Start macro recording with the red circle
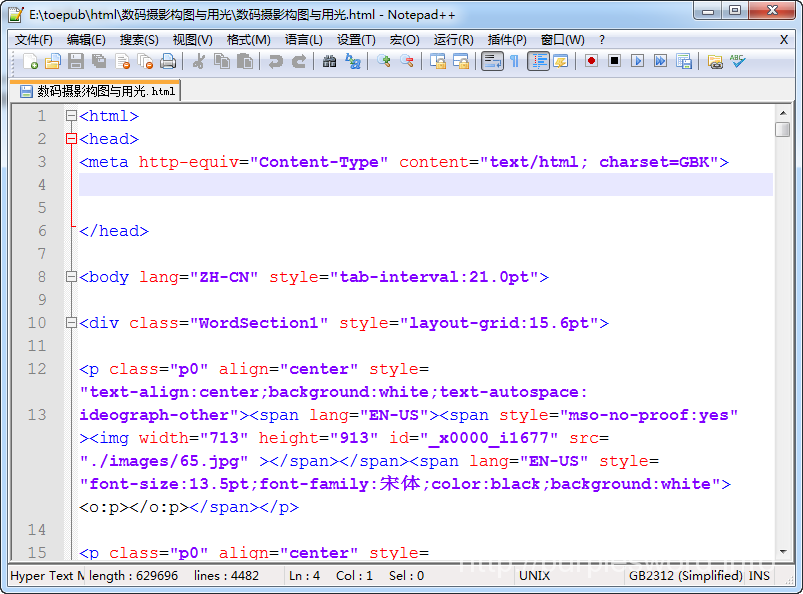 (591, 61)
